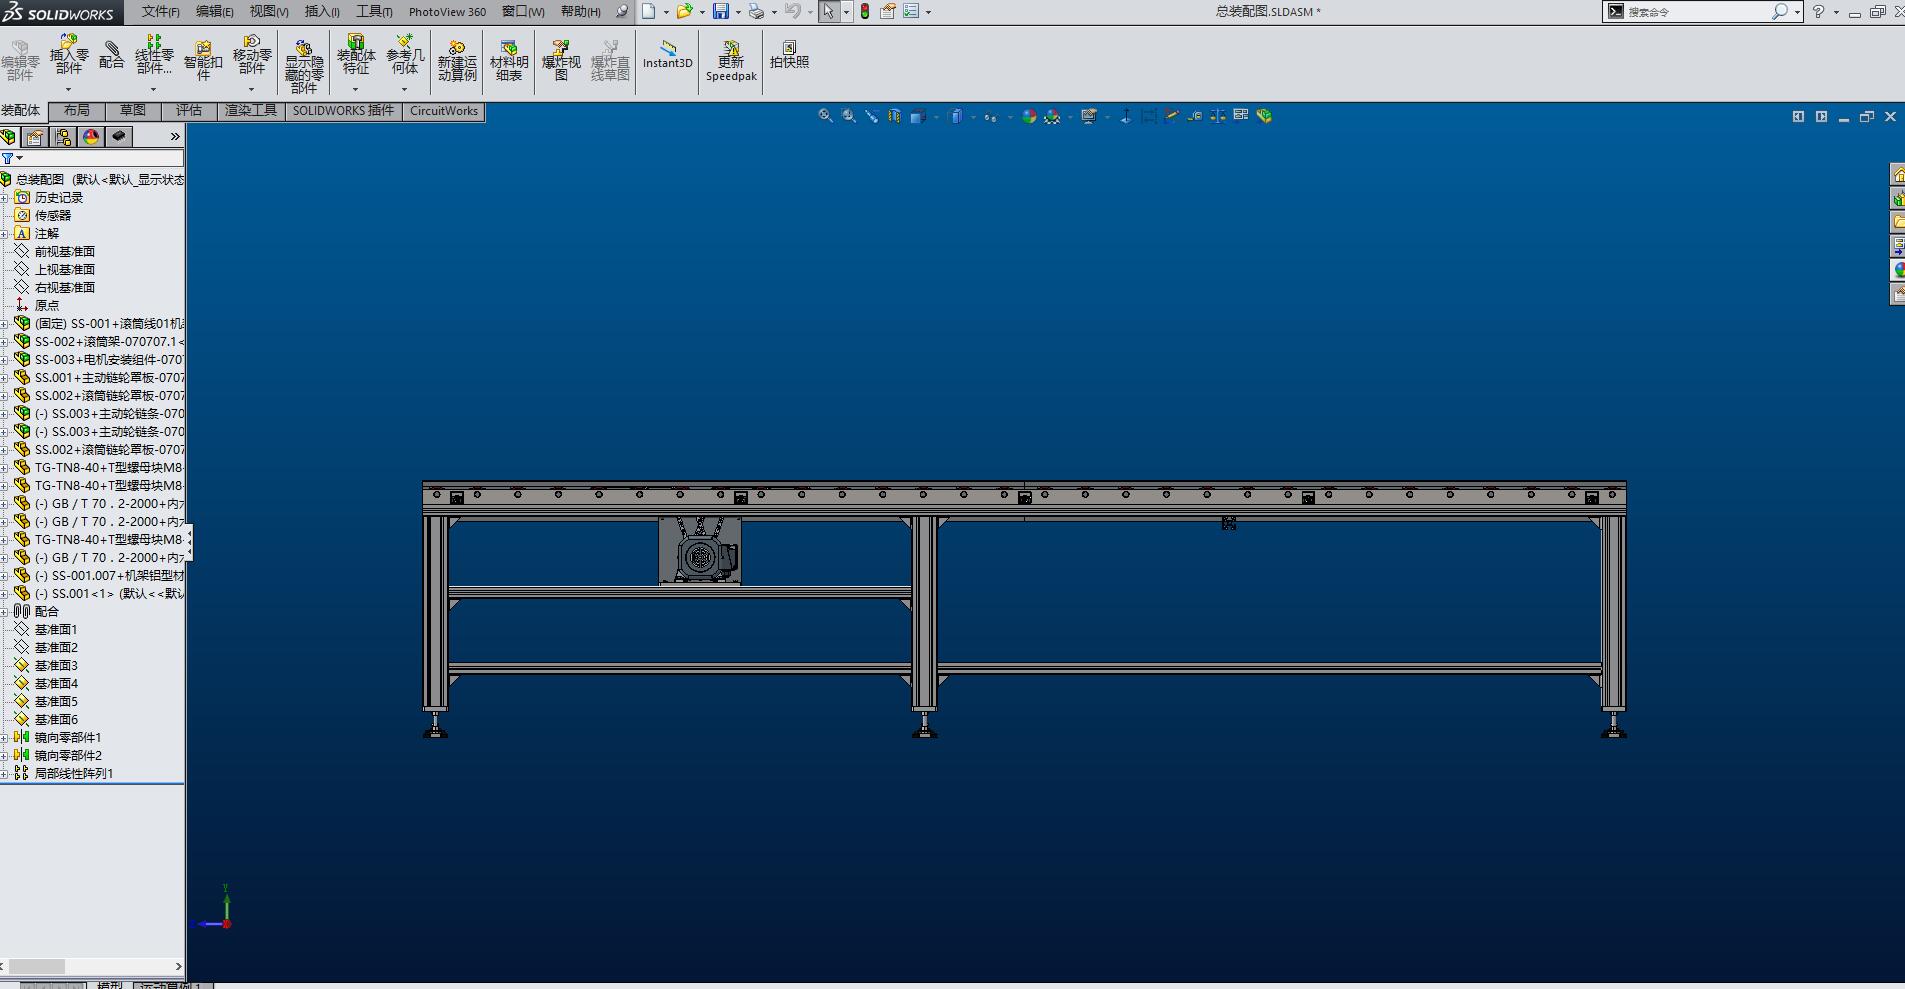The width and height of the screenshot is (1905, 989).
Task: Switch to the 渲染工具 tab
Action: [250, 111]
